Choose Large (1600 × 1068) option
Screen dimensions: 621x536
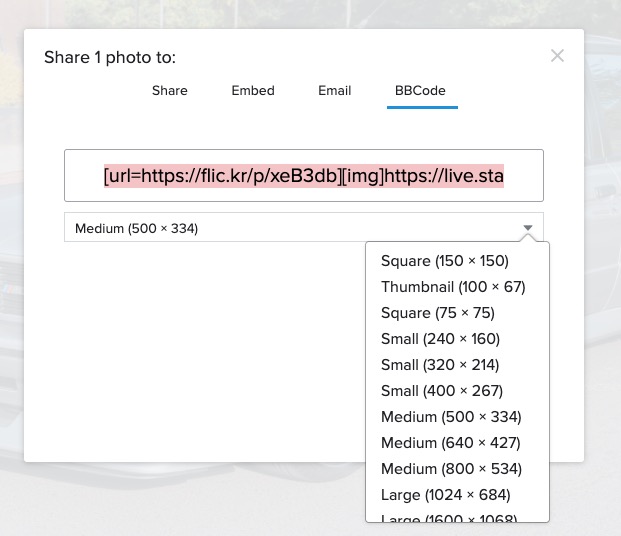[449, 518]
